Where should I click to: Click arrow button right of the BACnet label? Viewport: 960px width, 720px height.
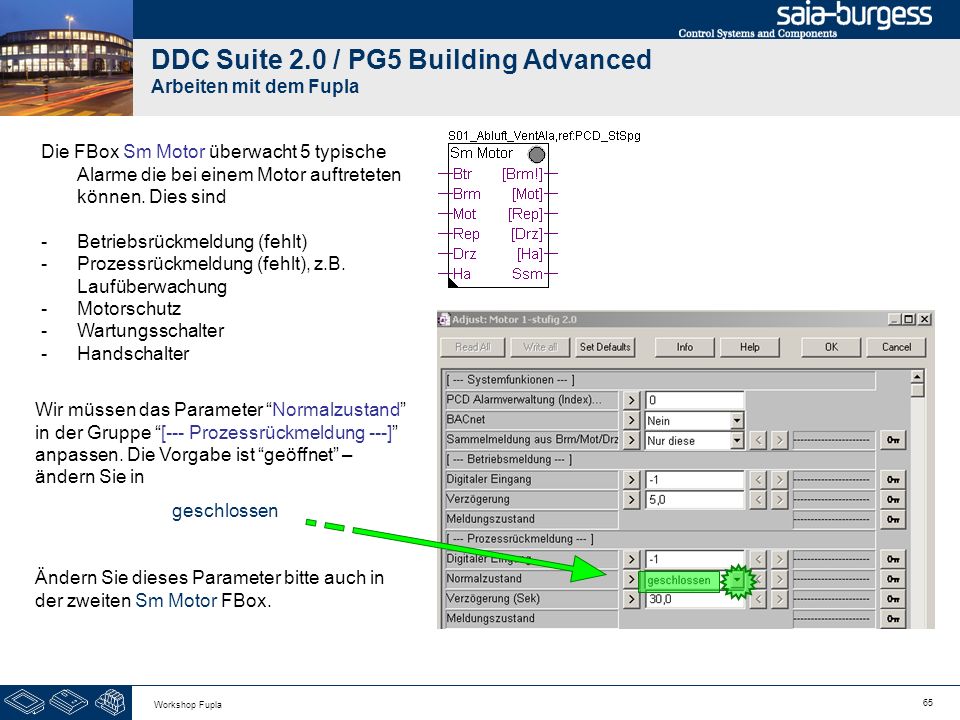tap(631, 420)
